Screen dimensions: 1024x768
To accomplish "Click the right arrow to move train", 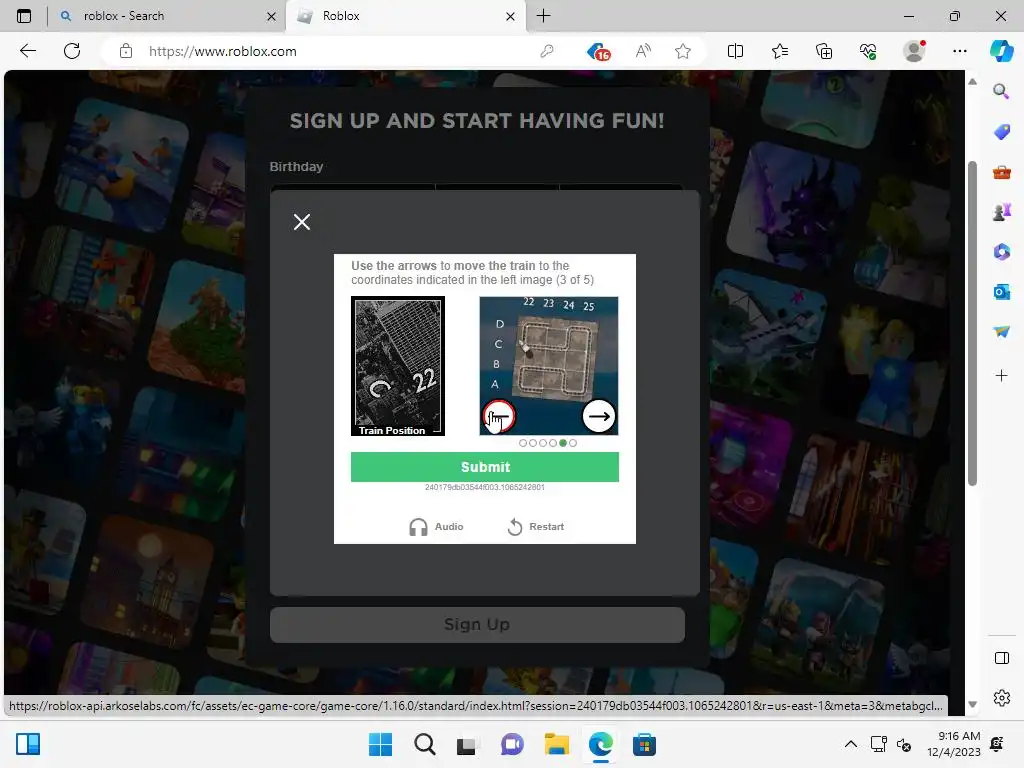I will [x=598, y=416].
